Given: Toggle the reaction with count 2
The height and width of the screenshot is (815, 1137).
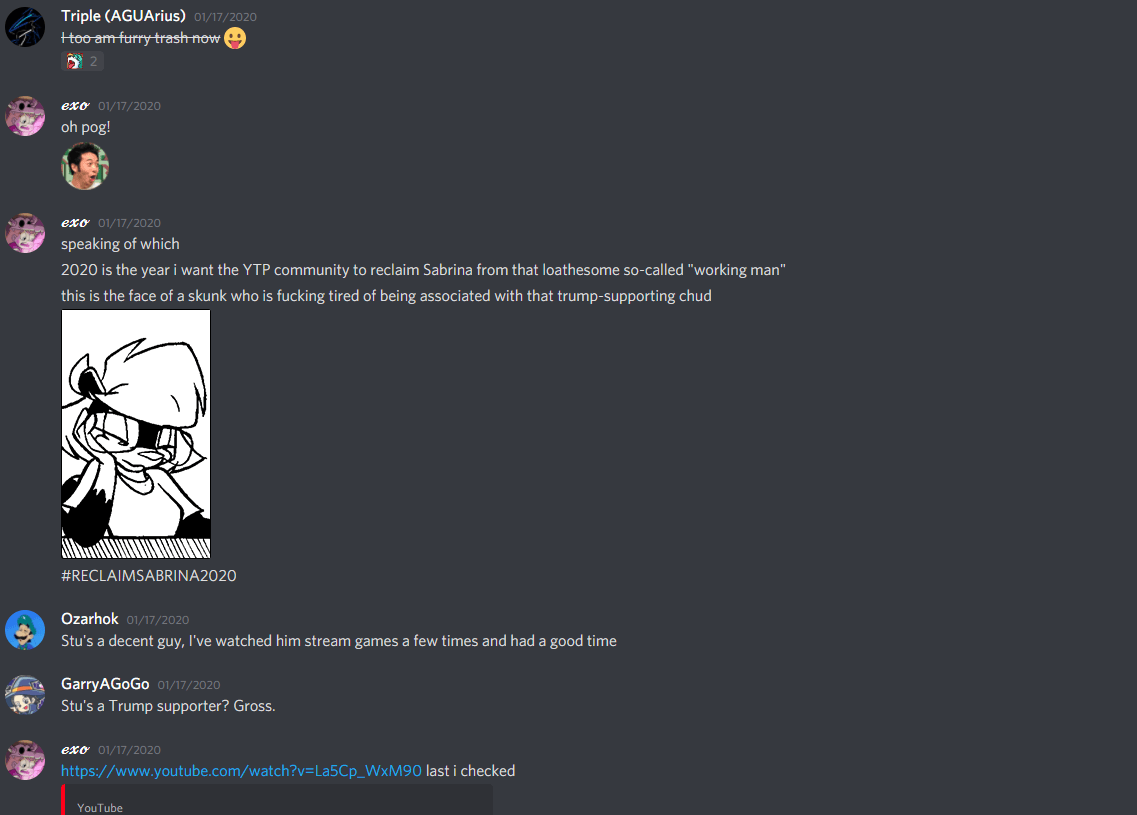Looking at the screenshot, I should point(83,62).
